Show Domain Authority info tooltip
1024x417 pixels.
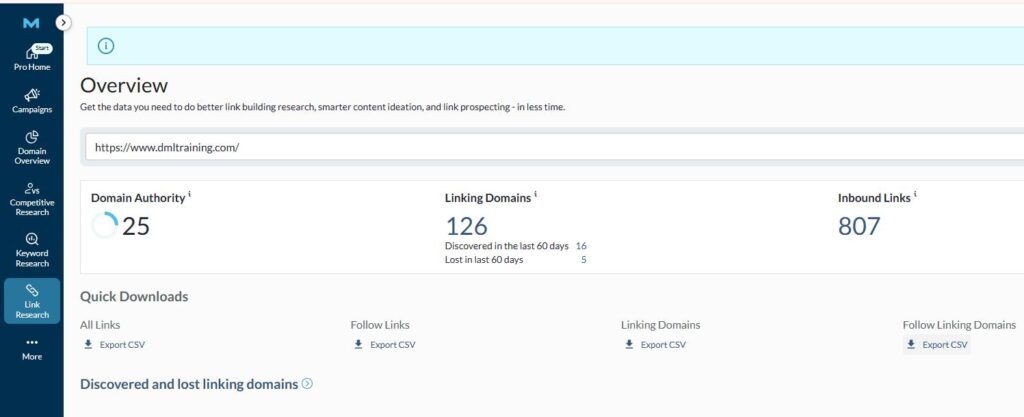tap(190, 195)
